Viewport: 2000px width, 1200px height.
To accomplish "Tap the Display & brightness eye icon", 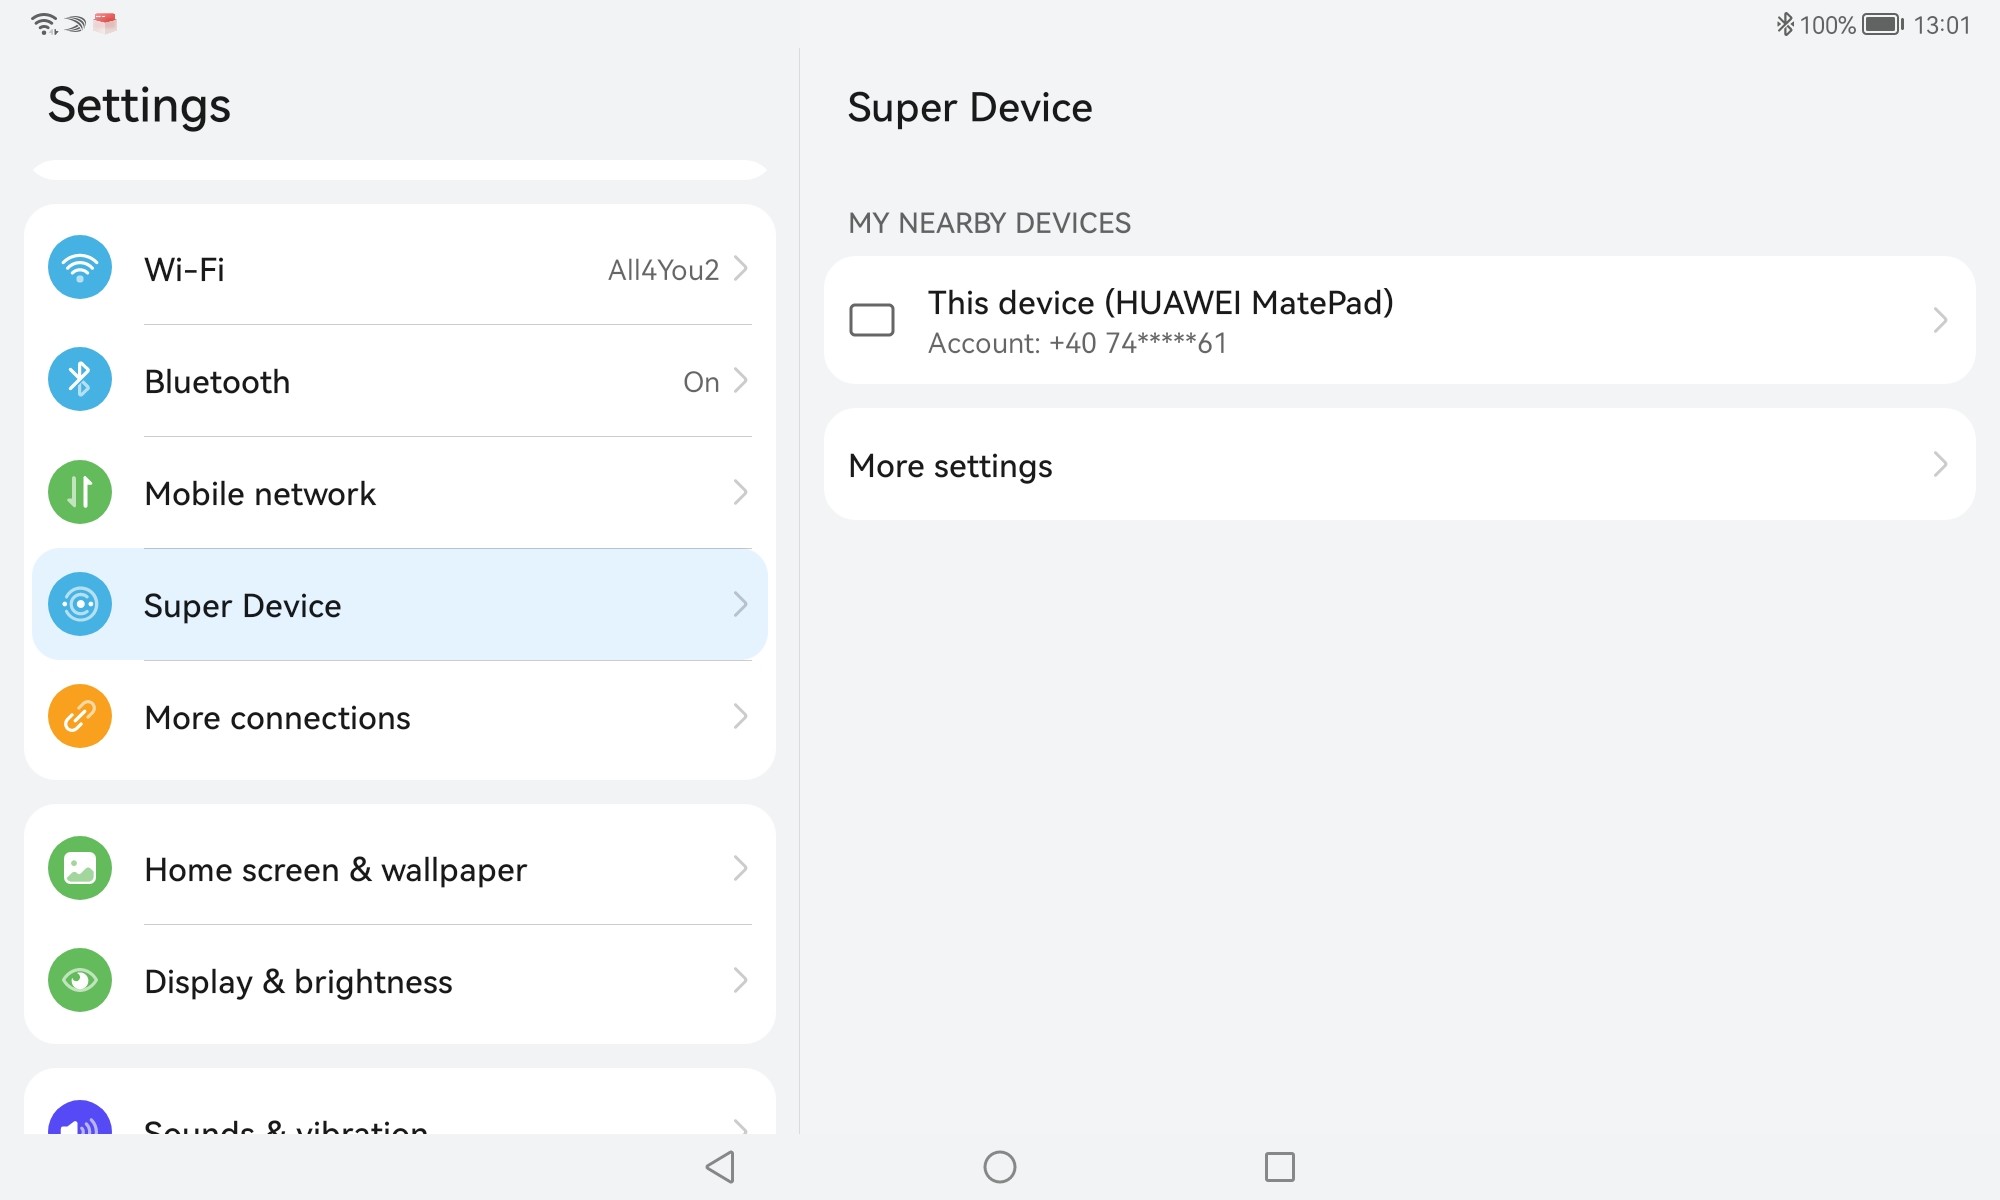I will 80,980.
